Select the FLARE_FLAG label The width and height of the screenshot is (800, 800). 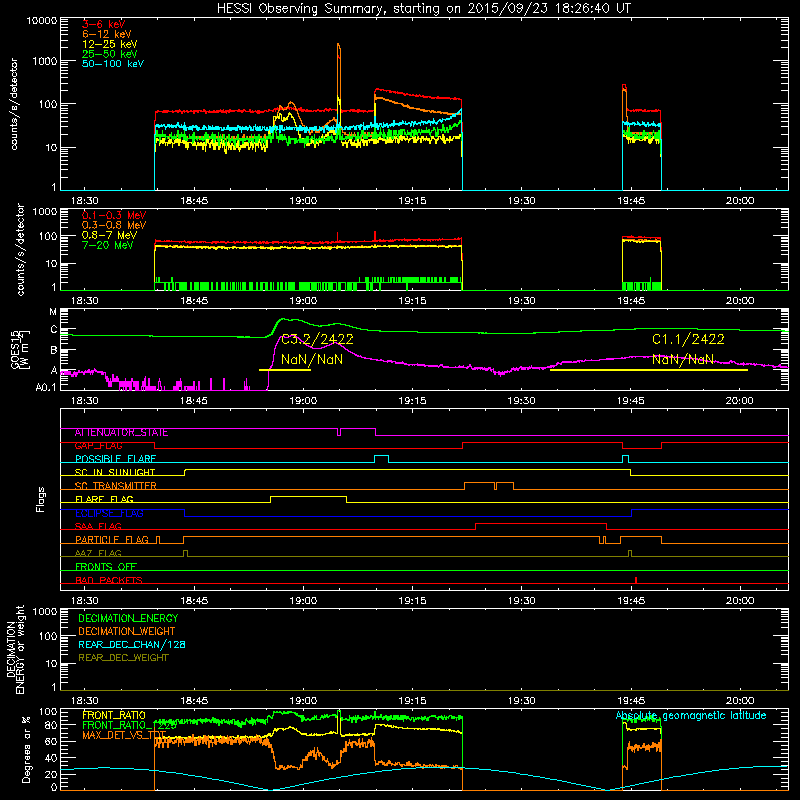tap(104, 499)
